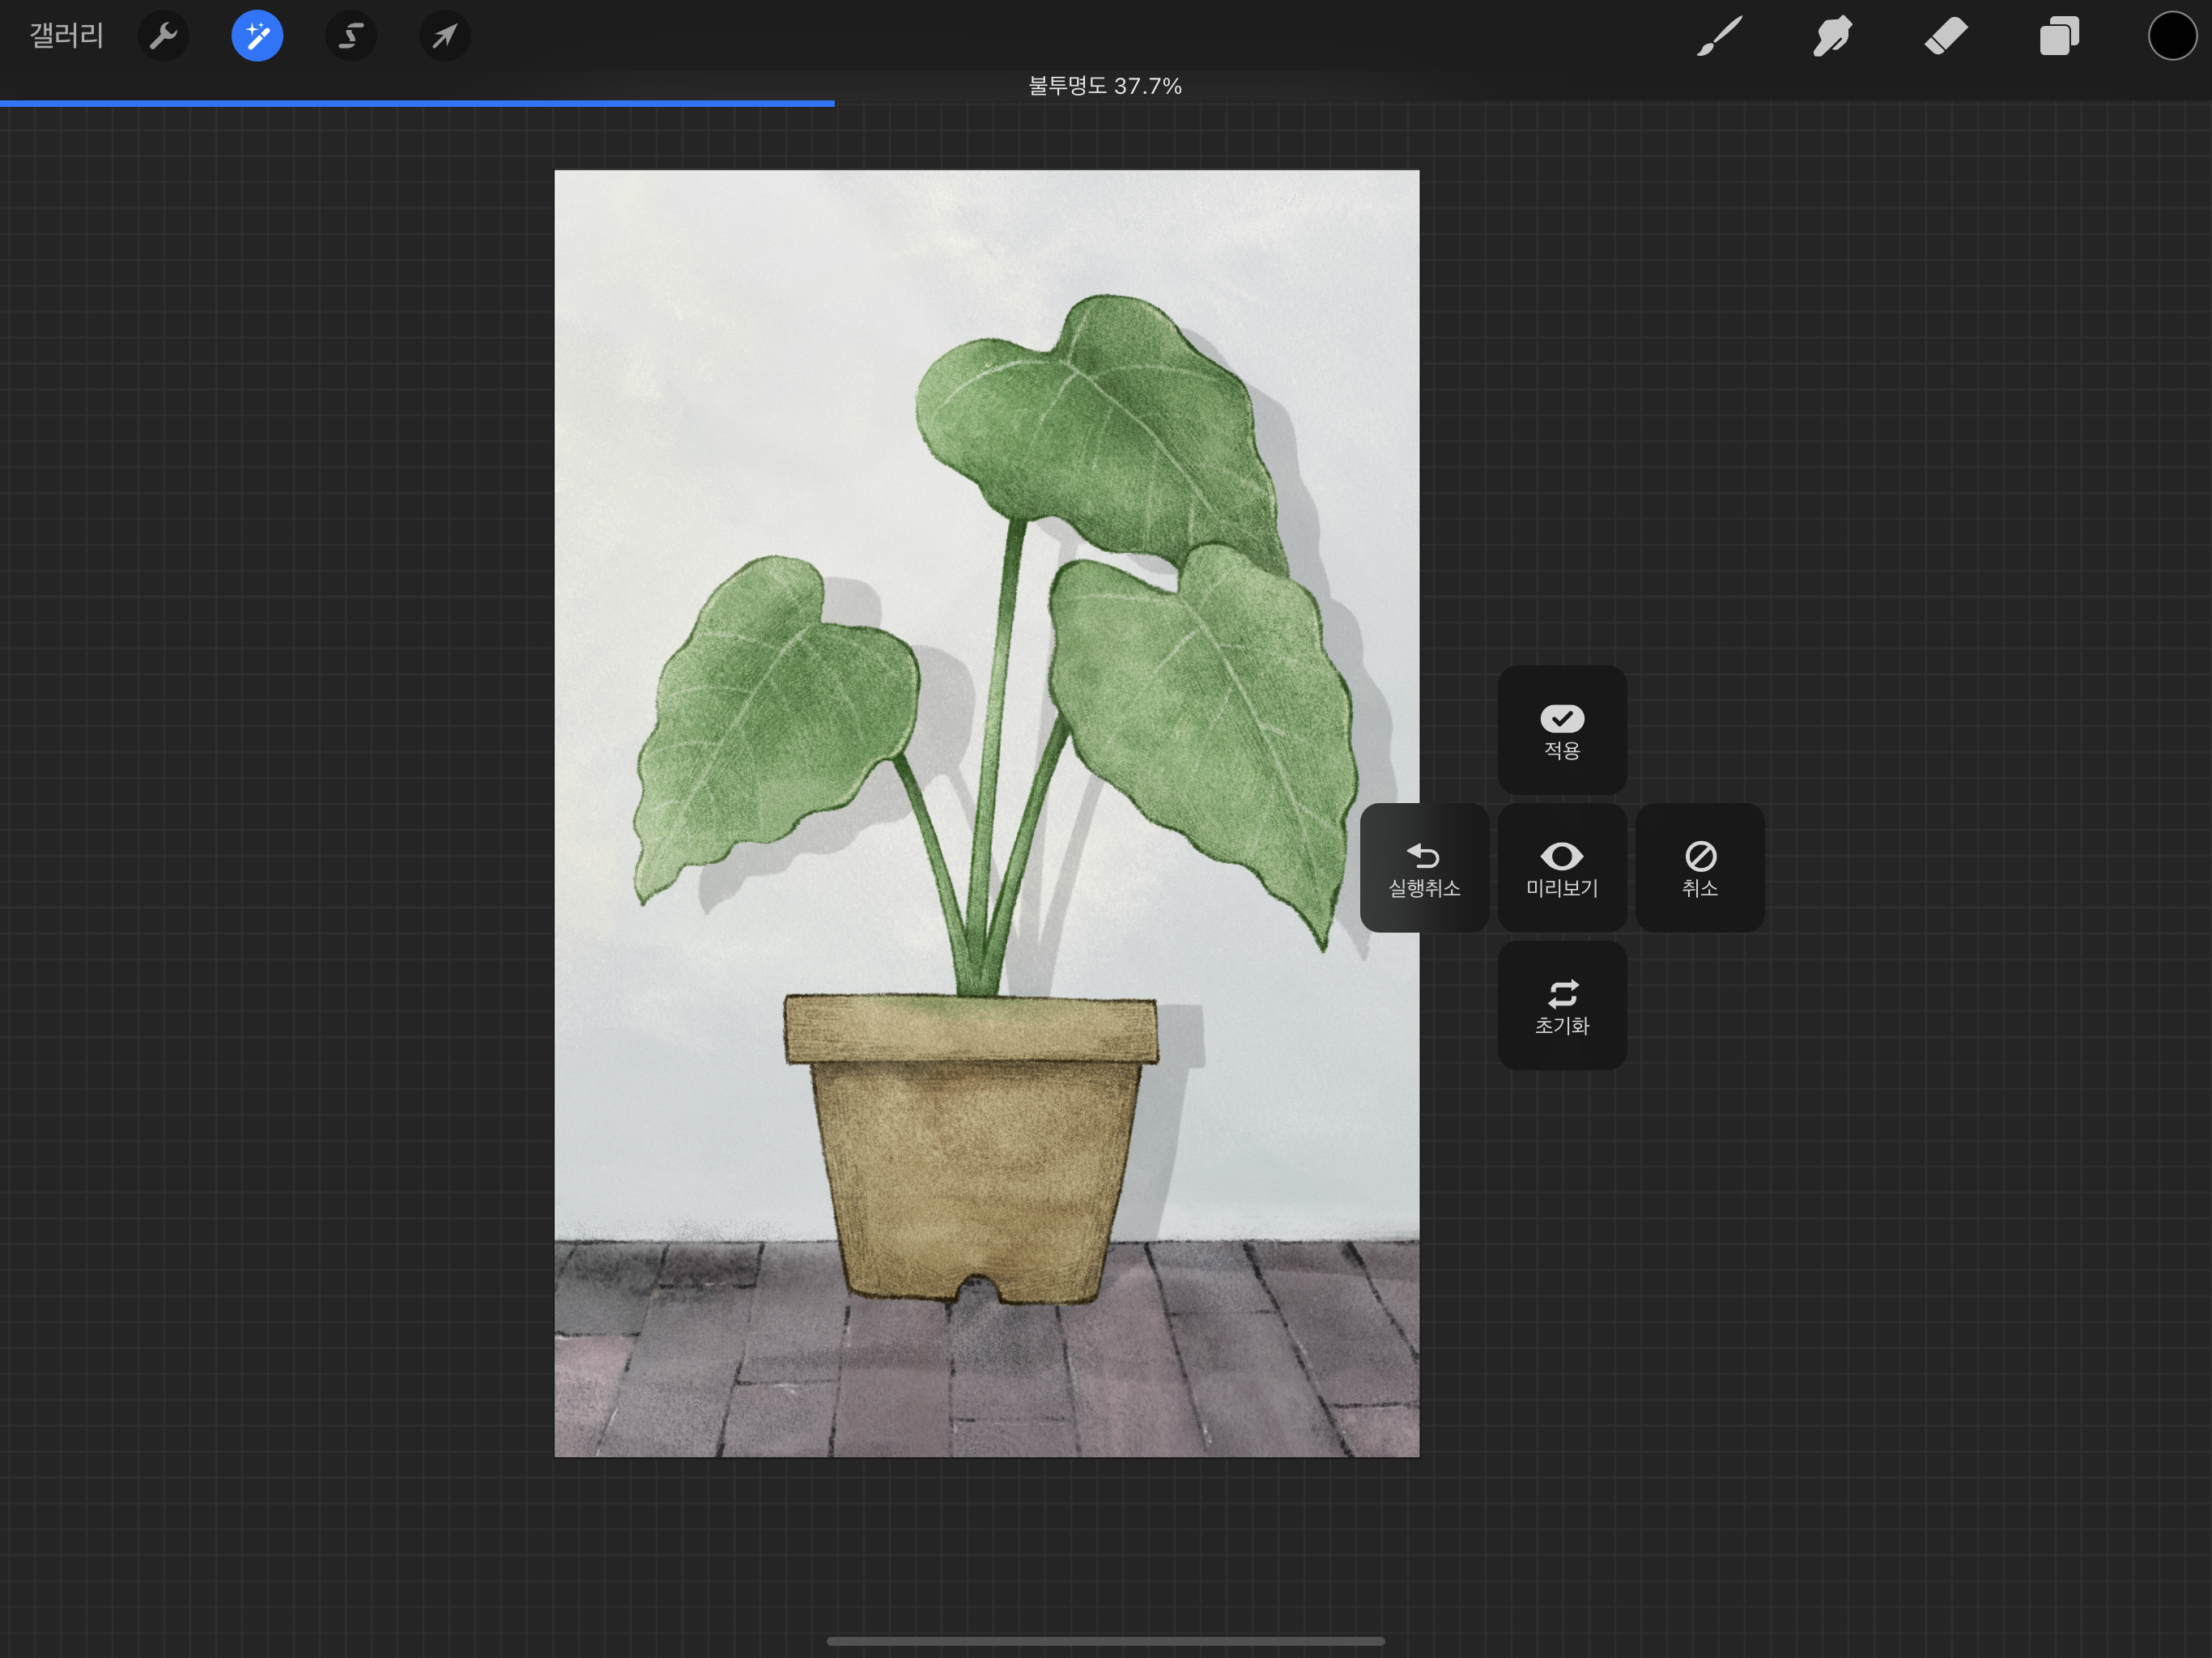2212x1658 pixels.
Task: Return to the 갤러리 gallery
Action: [66, 37]
